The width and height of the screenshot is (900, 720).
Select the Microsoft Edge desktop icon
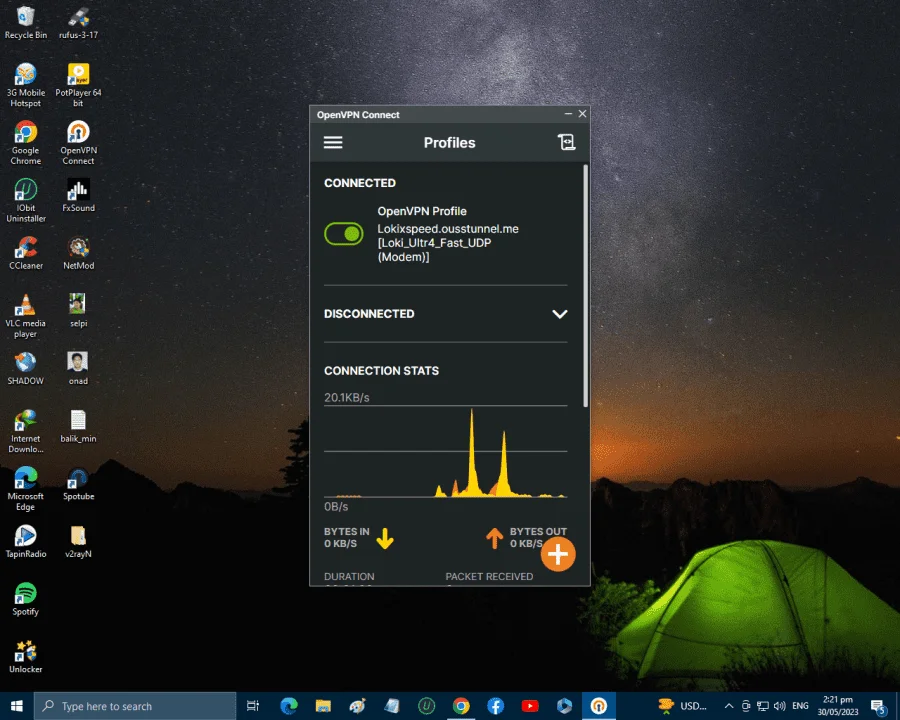(x=25, y=489)
